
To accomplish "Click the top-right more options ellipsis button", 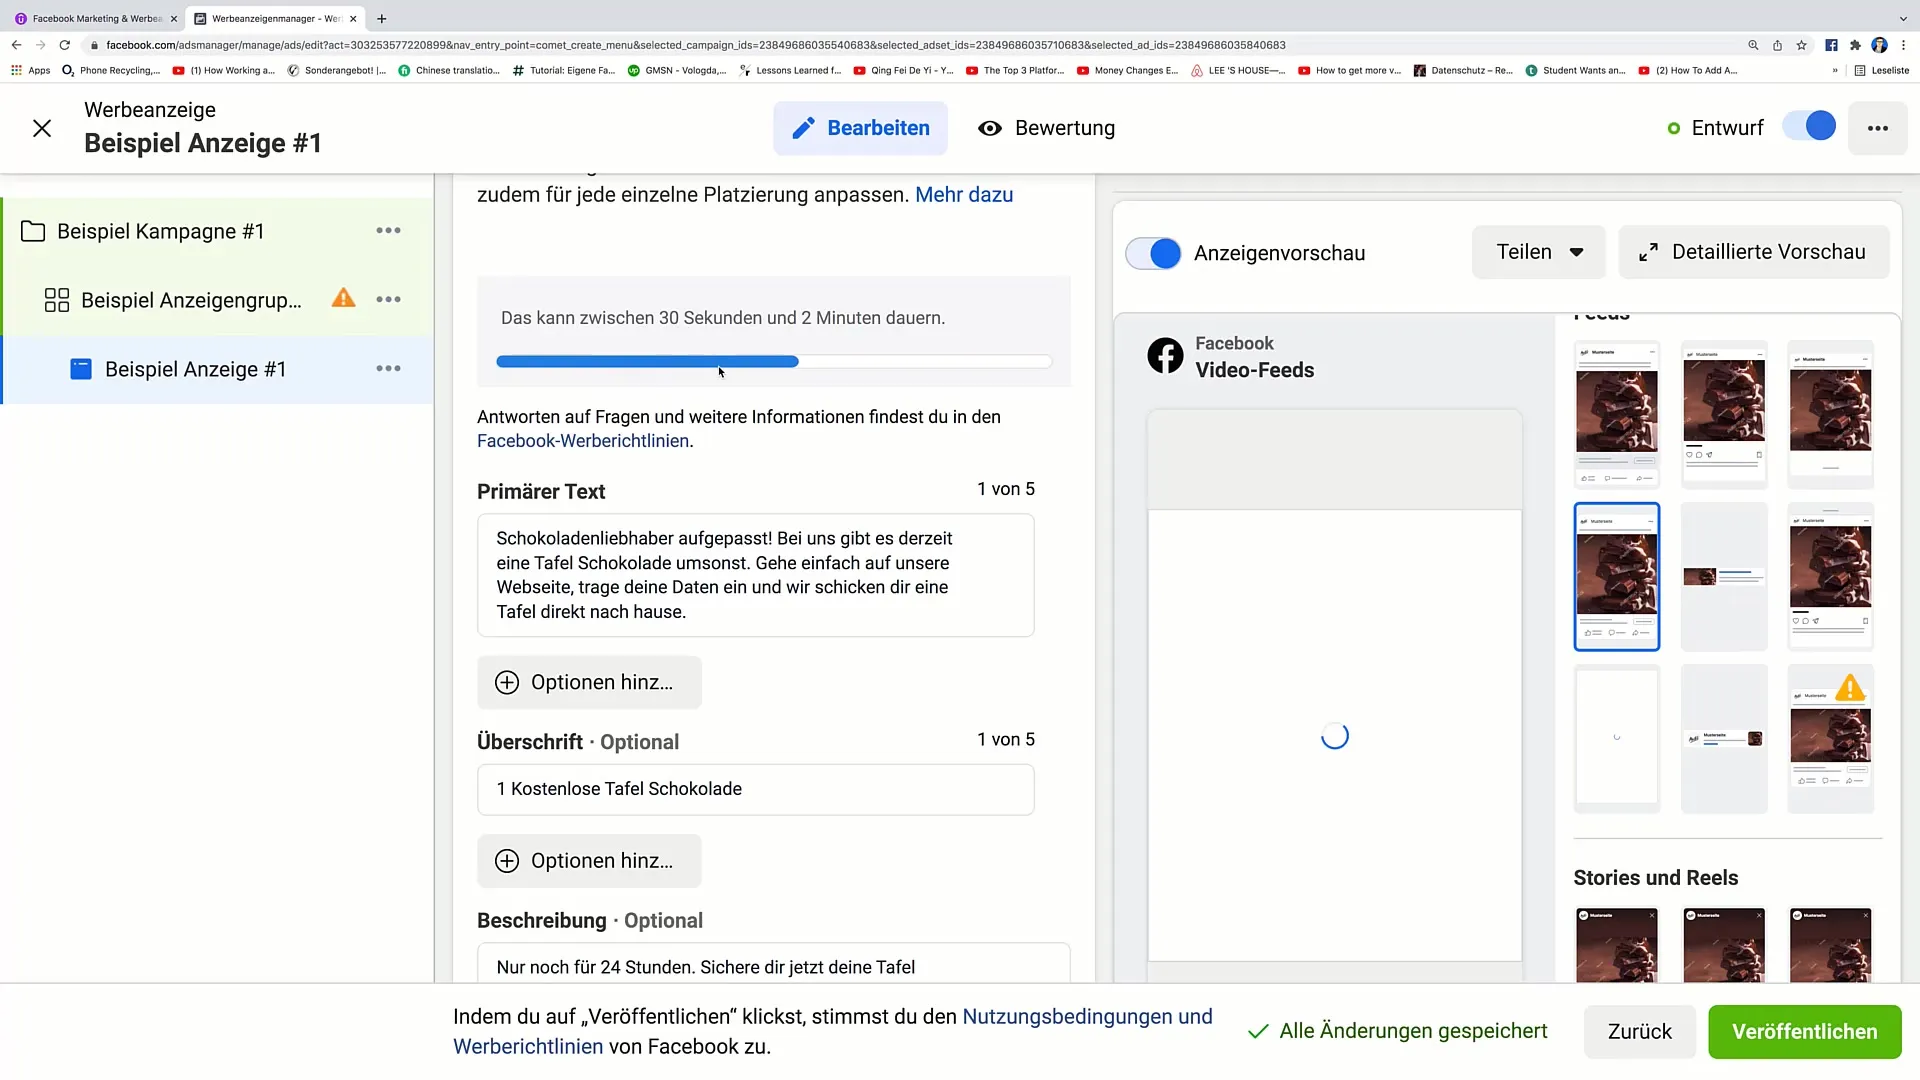I will [x=1877, y=128].
